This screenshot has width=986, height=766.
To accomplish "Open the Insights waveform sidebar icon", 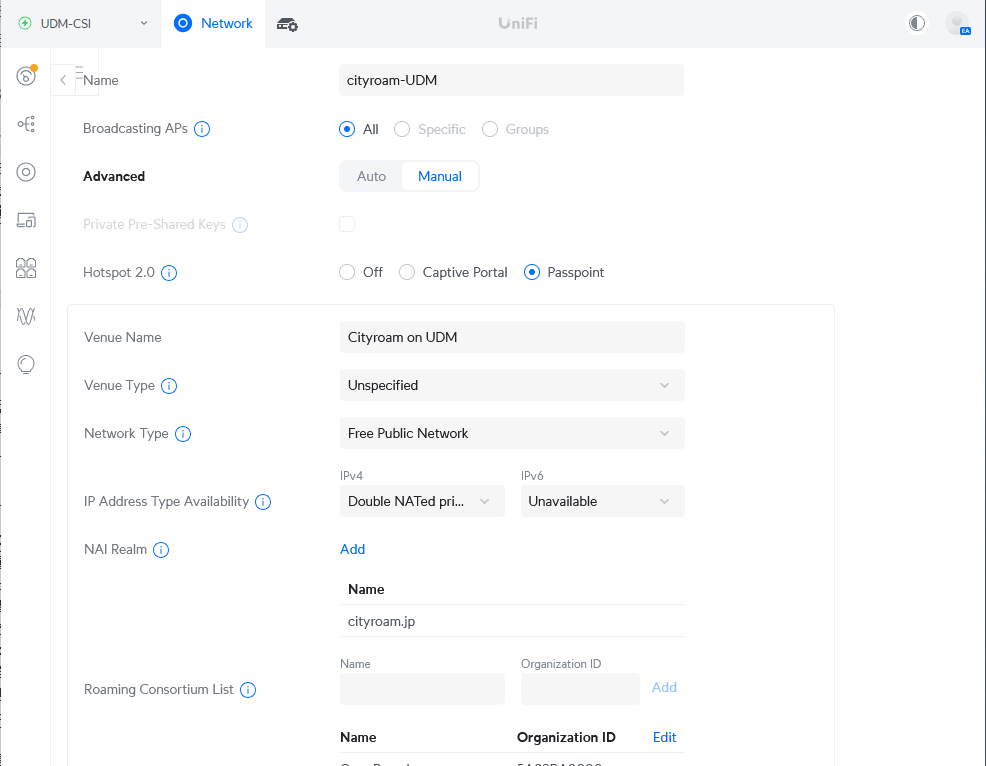I will [26, 316].
